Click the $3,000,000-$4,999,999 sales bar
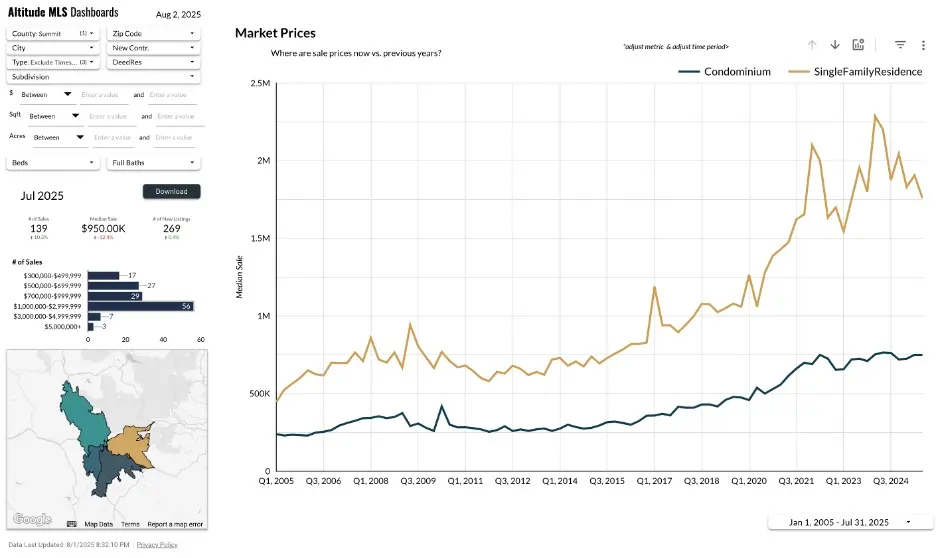This screenshot has width=936, height=558. coord(94,316)
